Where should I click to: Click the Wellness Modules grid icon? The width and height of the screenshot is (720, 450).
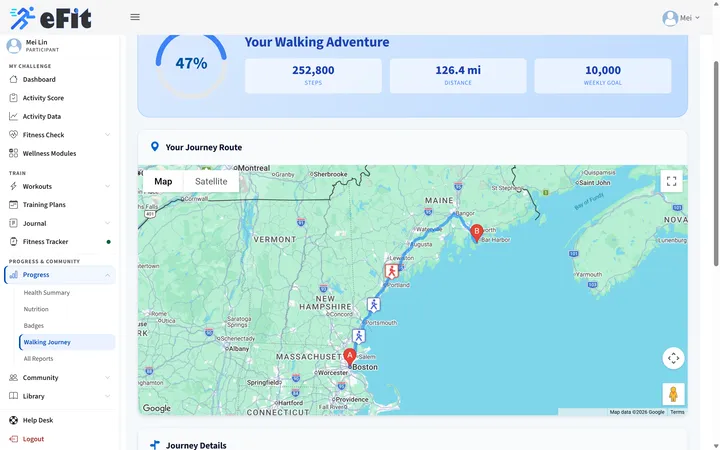point(13,153)
